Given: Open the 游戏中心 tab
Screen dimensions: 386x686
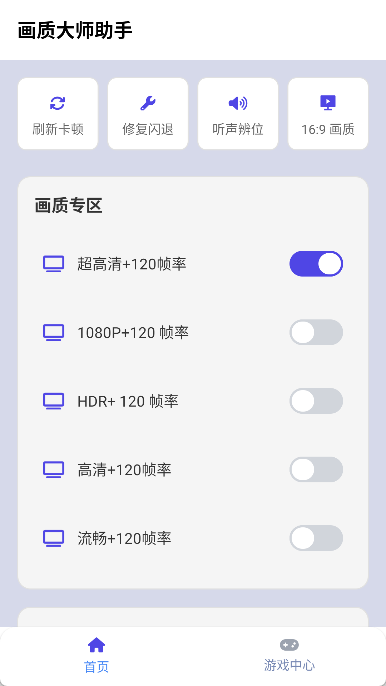Looking at the screenshot, I should (289, 655).
